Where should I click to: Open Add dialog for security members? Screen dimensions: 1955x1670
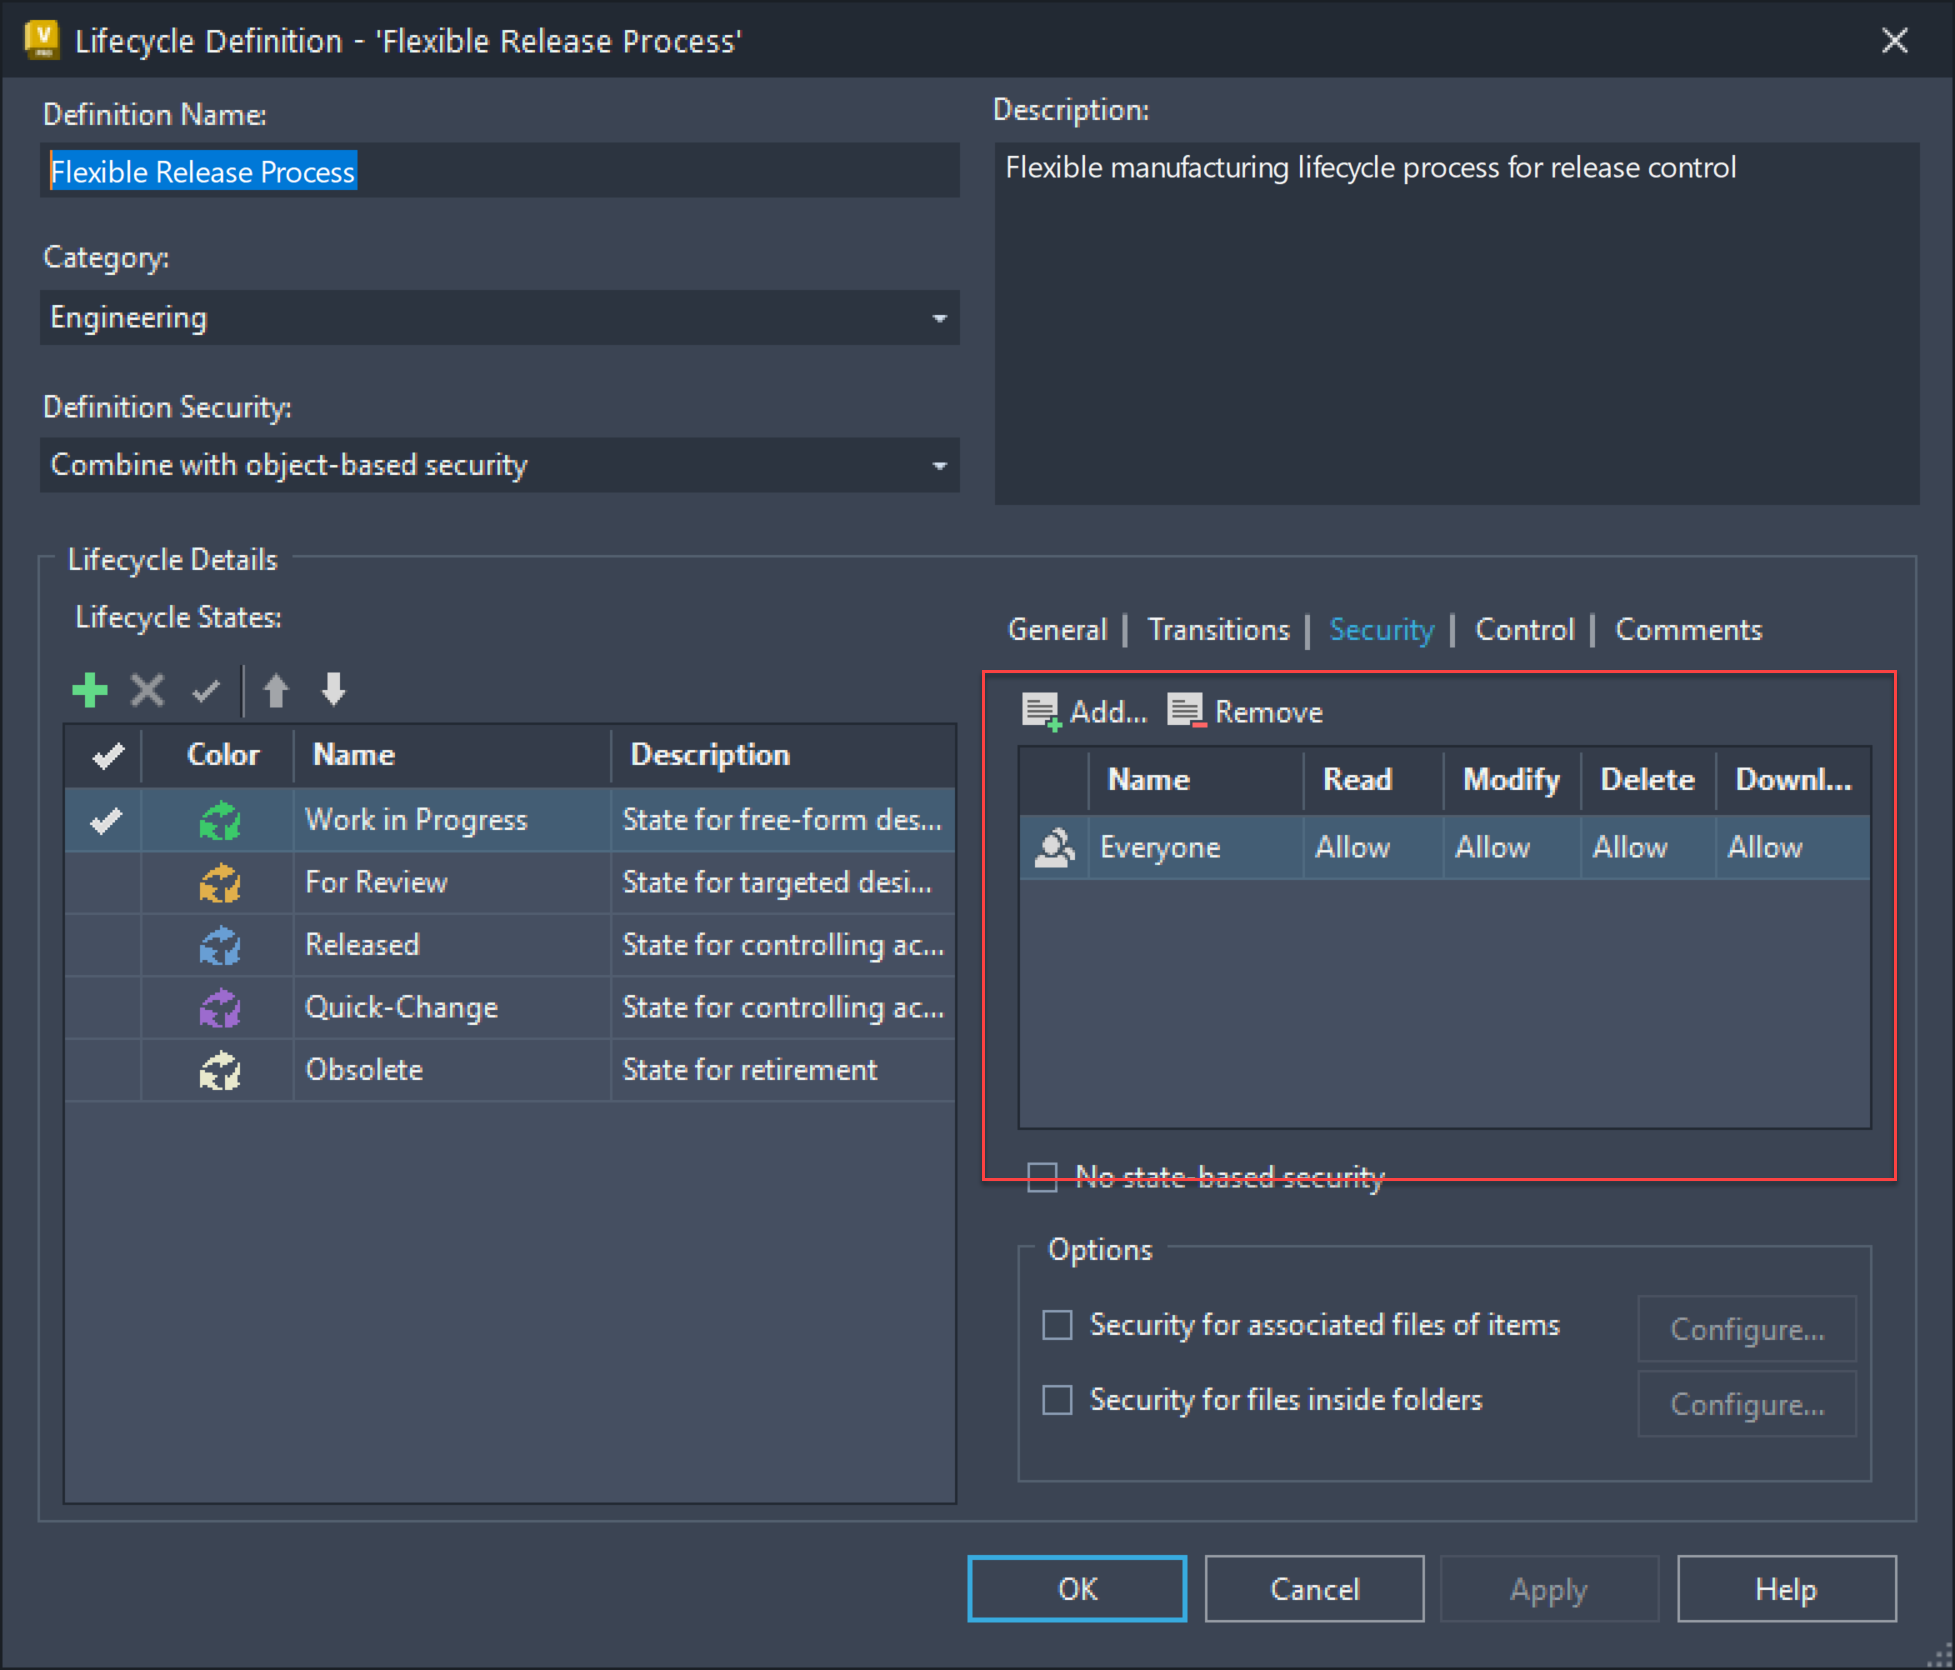[1084, 711]
